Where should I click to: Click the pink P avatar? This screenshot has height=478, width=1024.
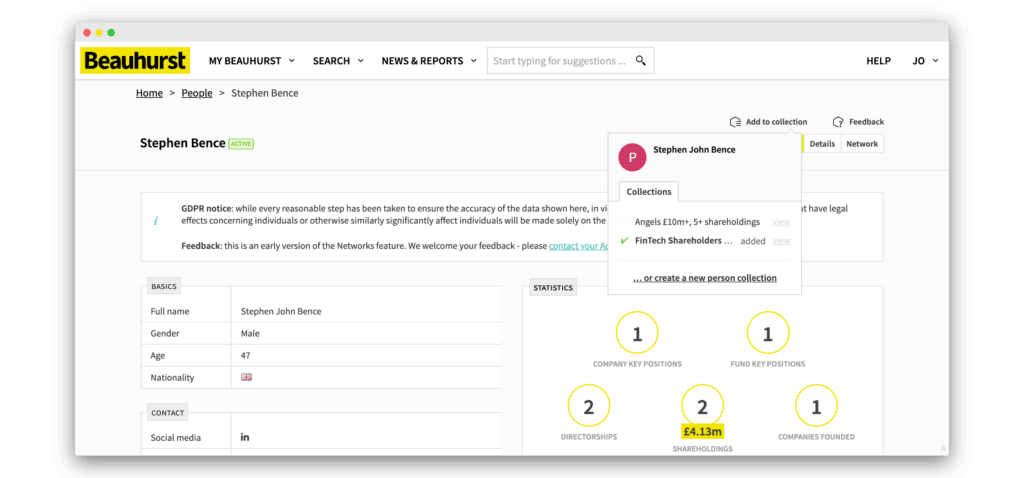(632, 157)
